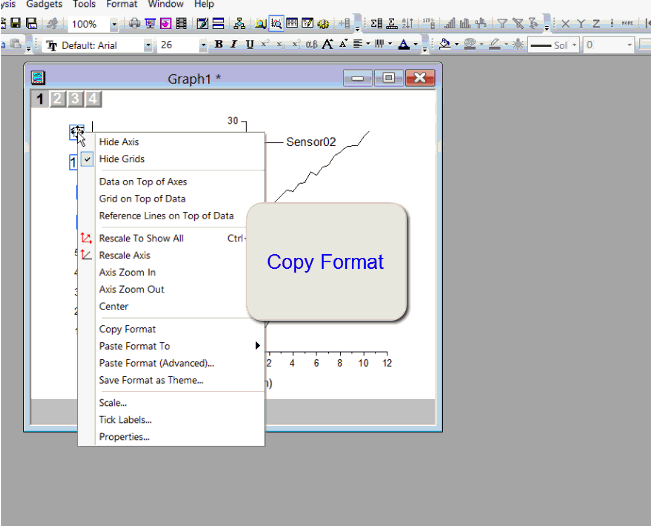Open the Window menu
Viewport: 659px width, 526px height.
(166, 4)
